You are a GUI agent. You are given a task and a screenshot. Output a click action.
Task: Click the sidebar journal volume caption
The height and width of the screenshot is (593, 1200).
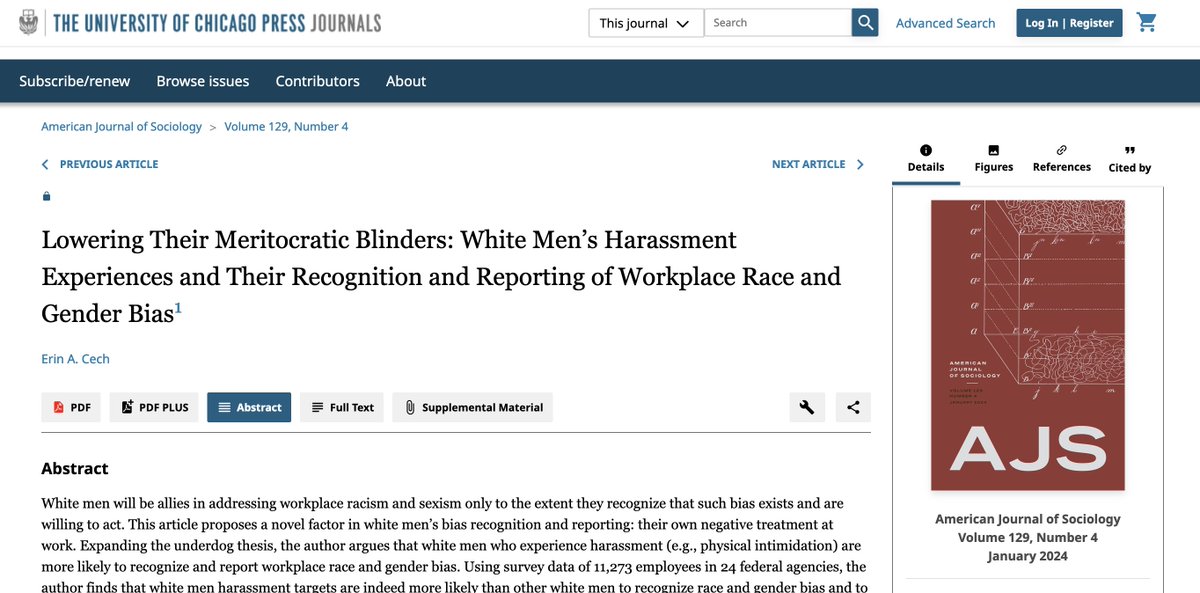[x=1027, y=537]
